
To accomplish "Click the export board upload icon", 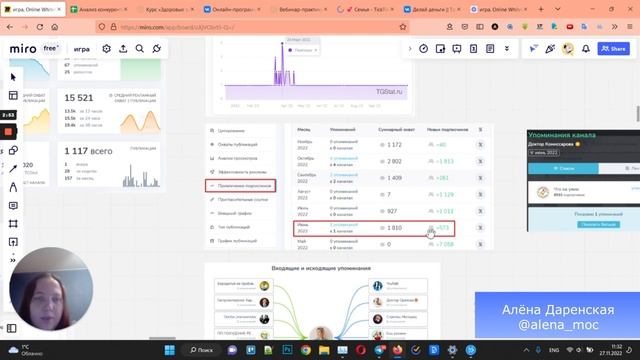I will pyautogui.click(x=123, y=49).
